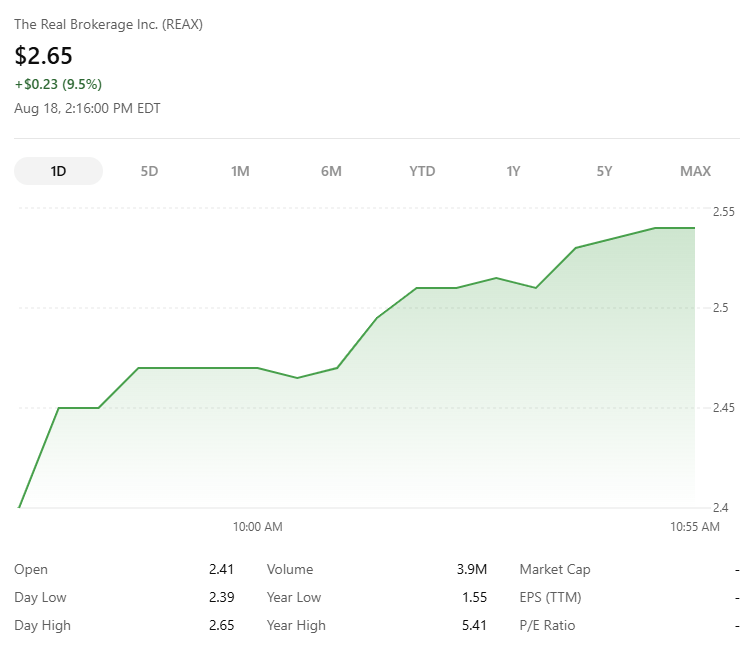Select the YTD range tab
The height and width of the screenshot is (649, 750).
click(422, 171)
